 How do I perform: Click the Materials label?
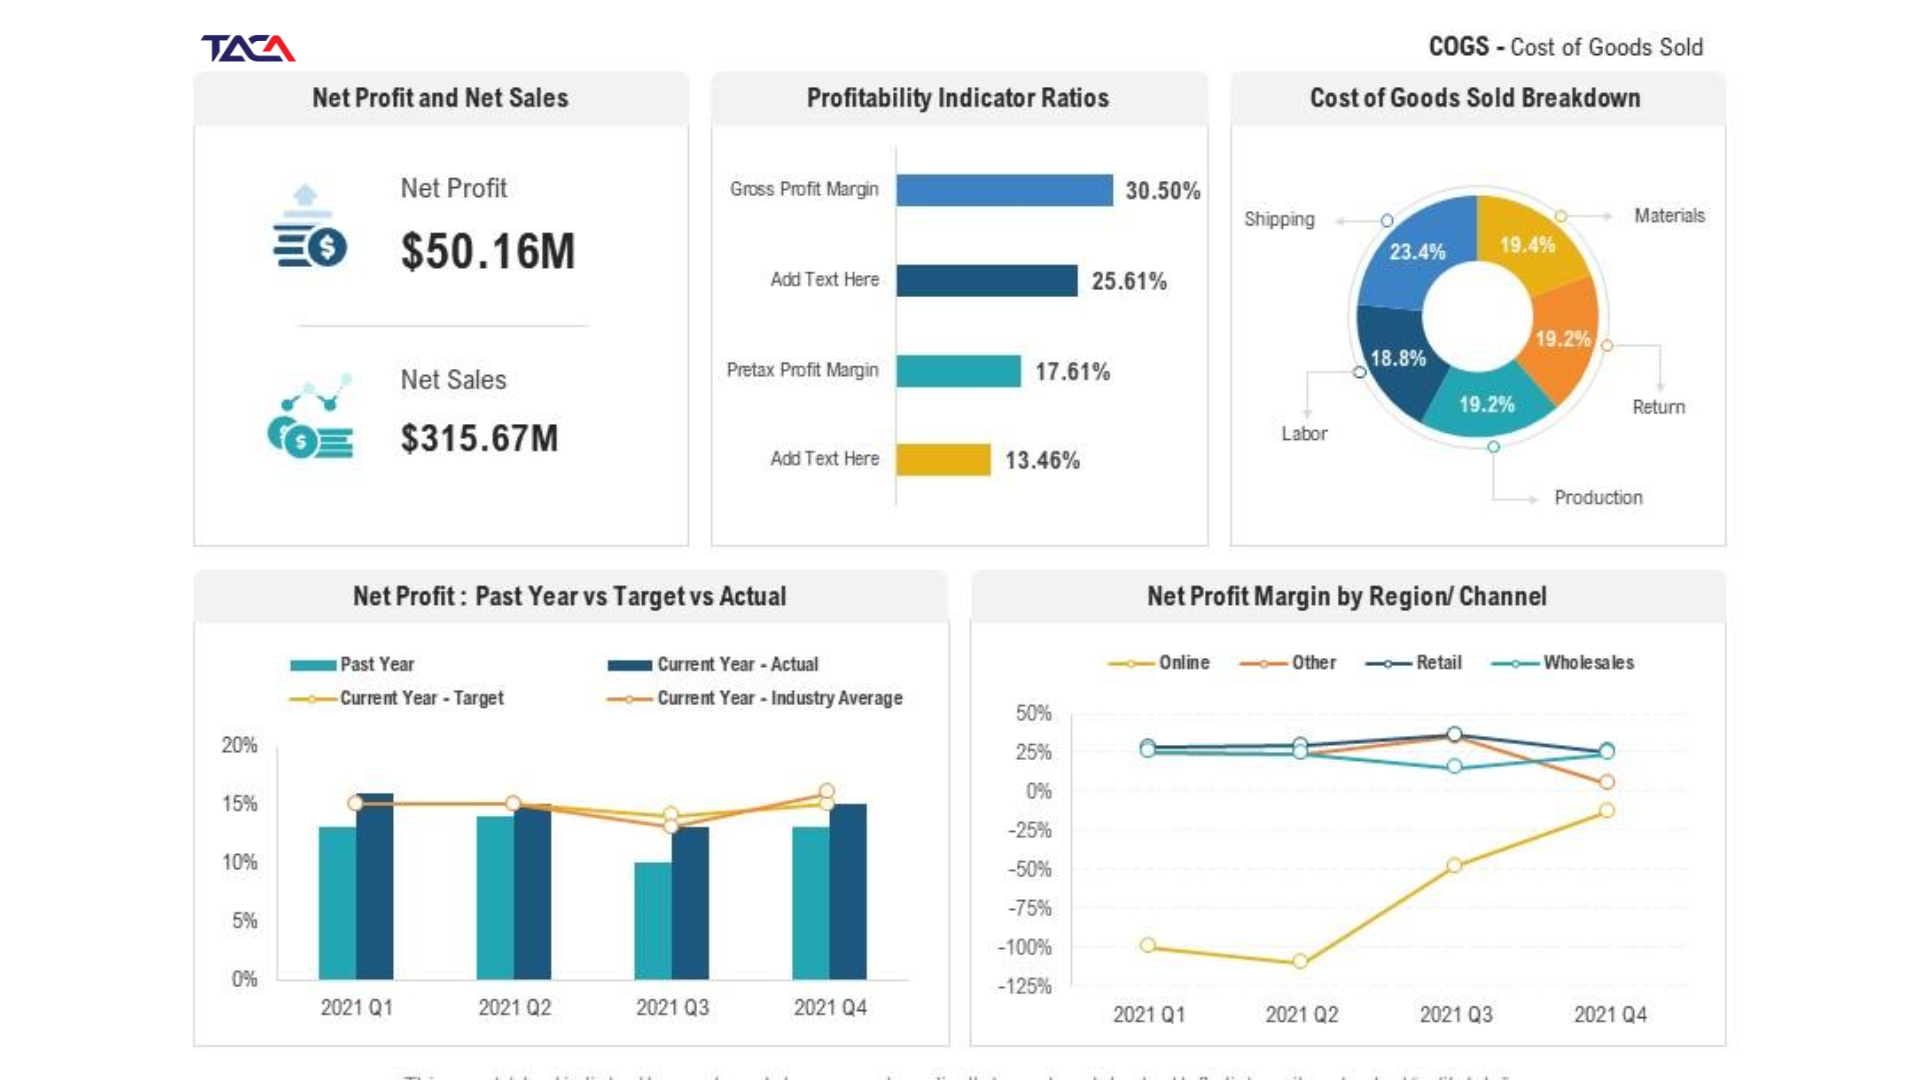[1669, 216]
